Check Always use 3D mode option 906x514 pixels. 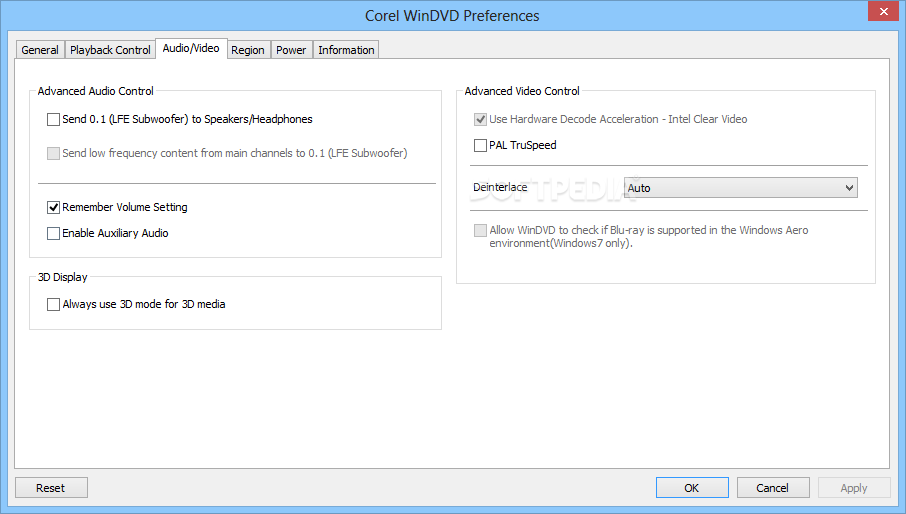54,304
